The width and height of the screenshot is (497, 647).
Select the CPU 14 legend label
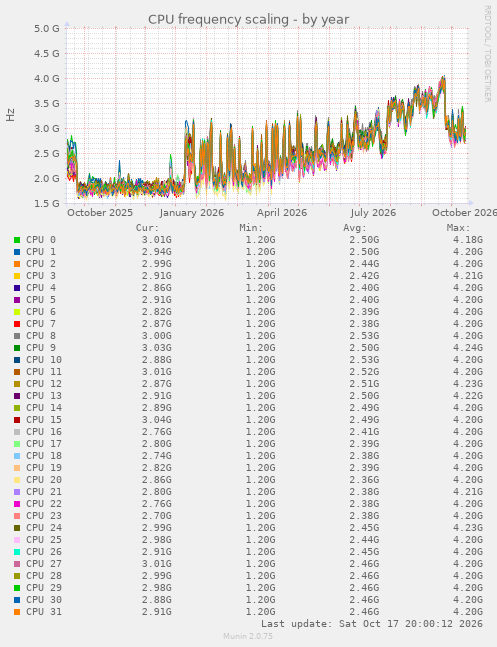(x=44, y=407)
